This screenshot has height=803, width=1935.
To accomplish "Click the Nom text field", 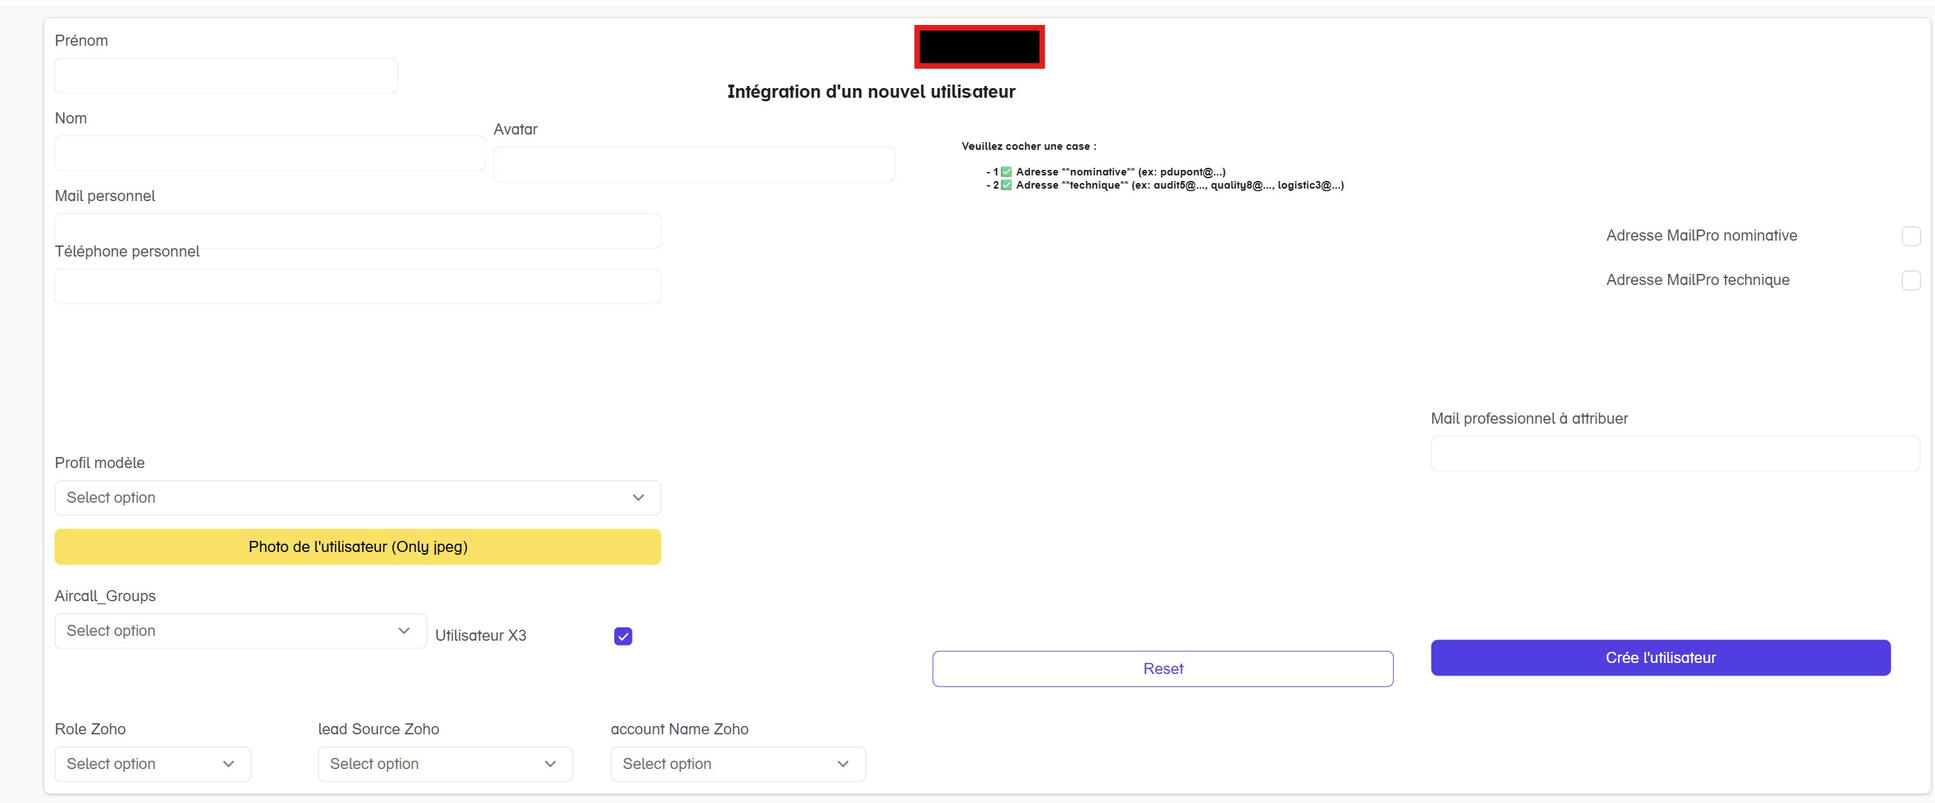I will 270,154.
